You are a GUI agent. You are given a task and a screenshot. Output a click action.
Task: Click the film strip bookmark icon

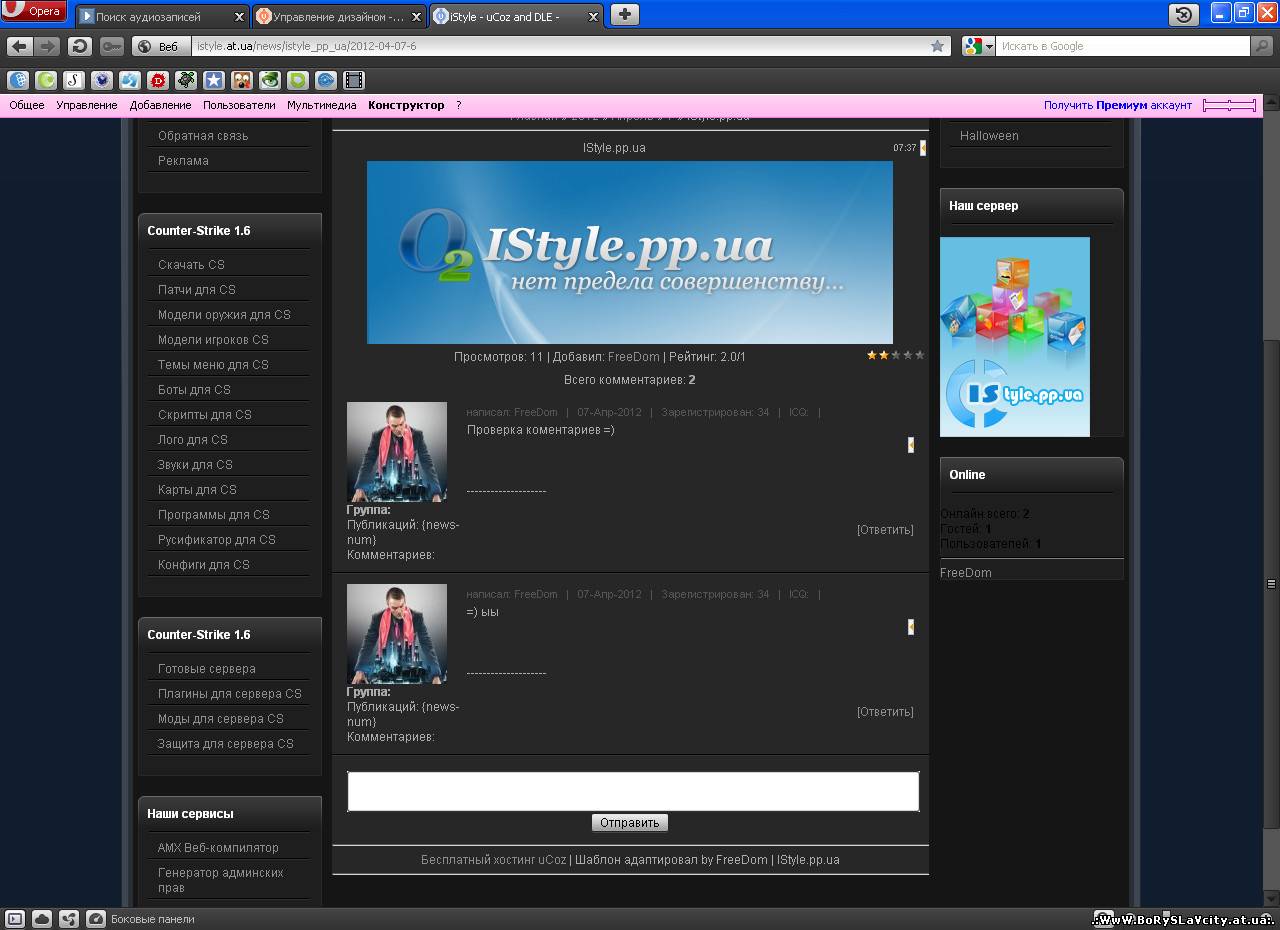coord(354,80)
